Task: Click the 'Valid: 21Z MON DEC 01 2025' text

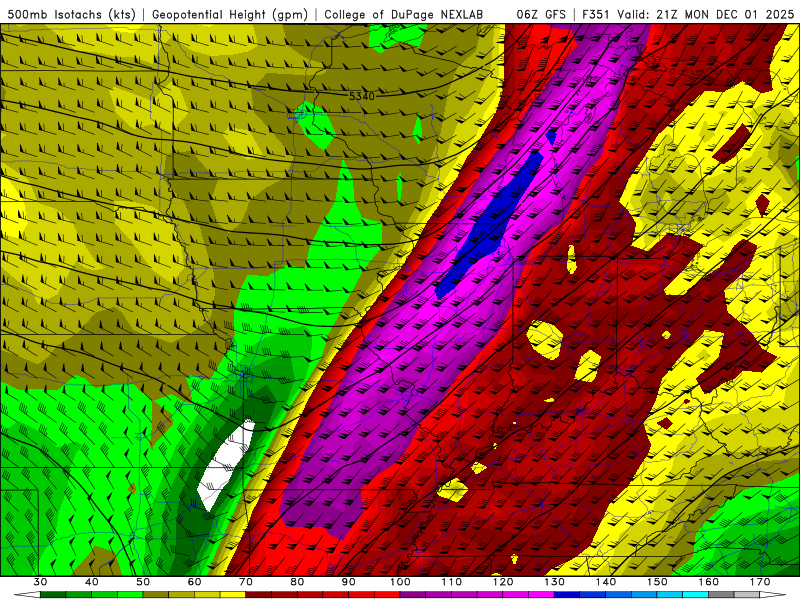Action: pos(706,15)
